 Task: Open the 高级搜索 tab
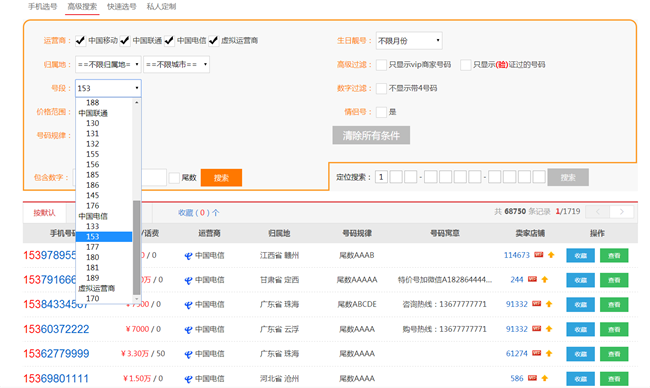(82, 7)
